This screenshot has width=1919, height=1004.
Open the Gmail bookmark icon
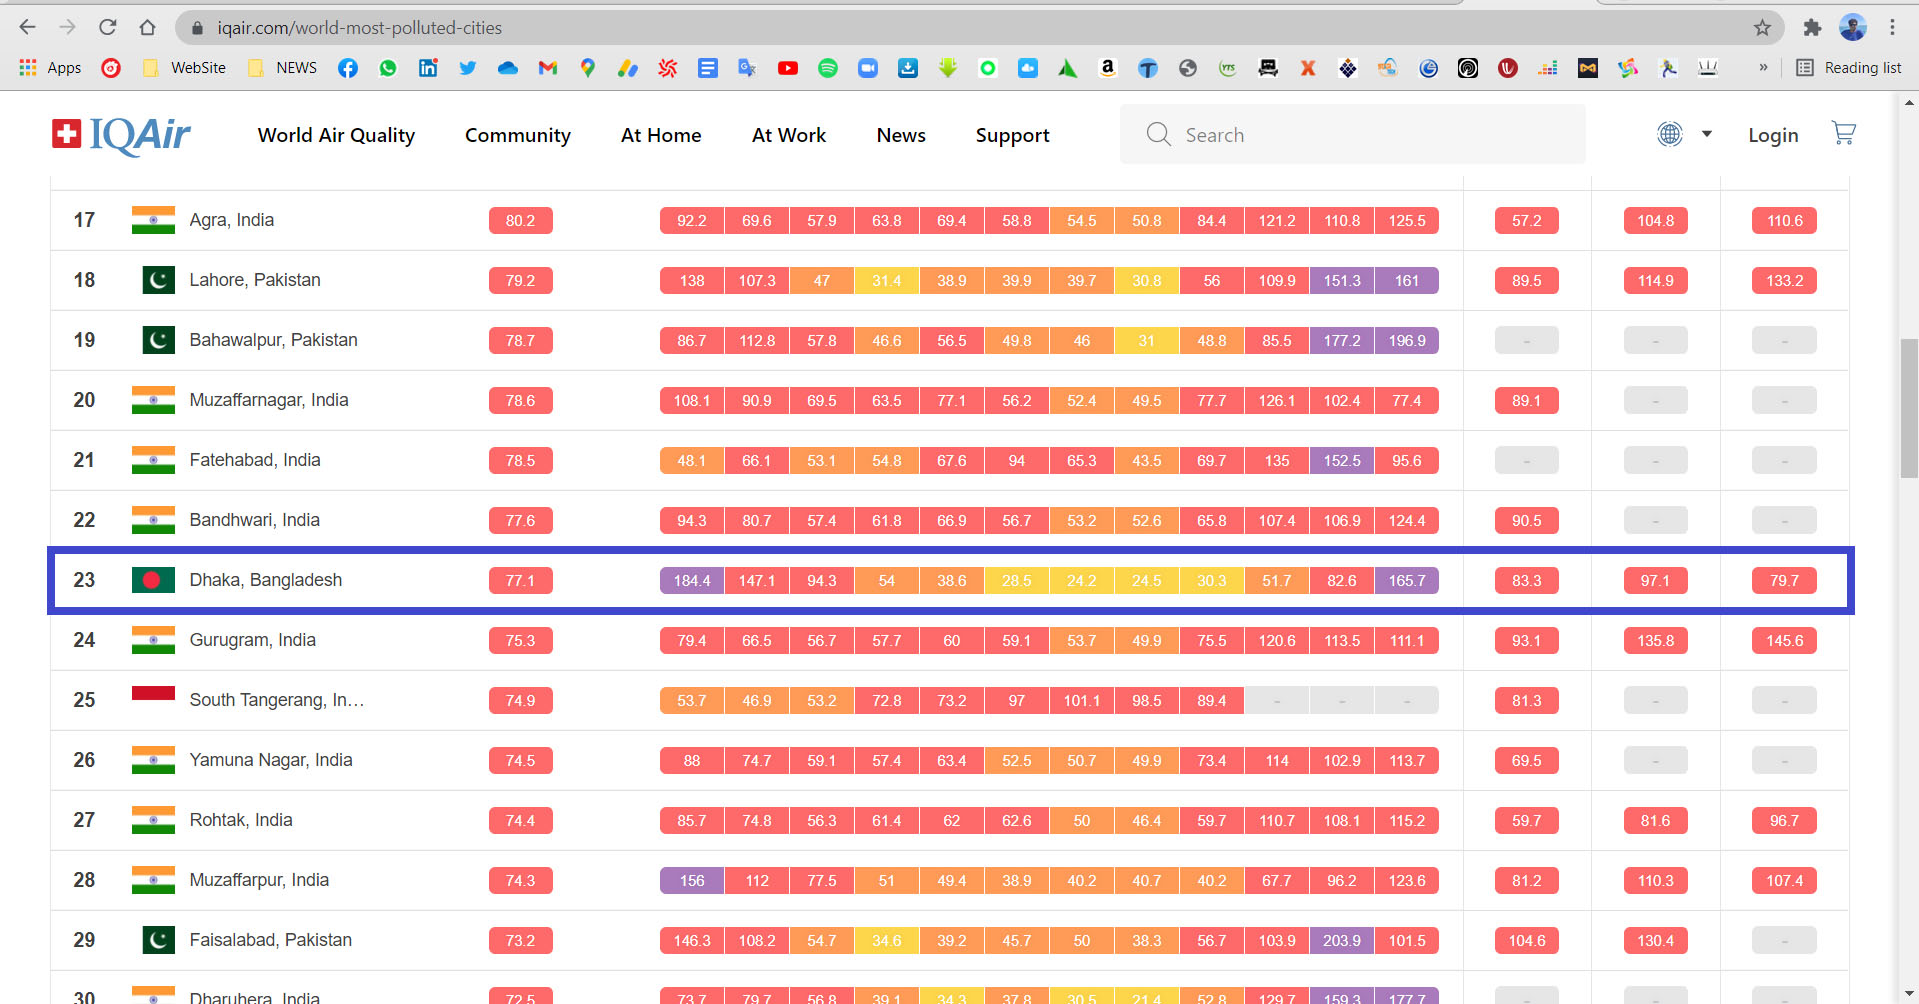(548, 68)
